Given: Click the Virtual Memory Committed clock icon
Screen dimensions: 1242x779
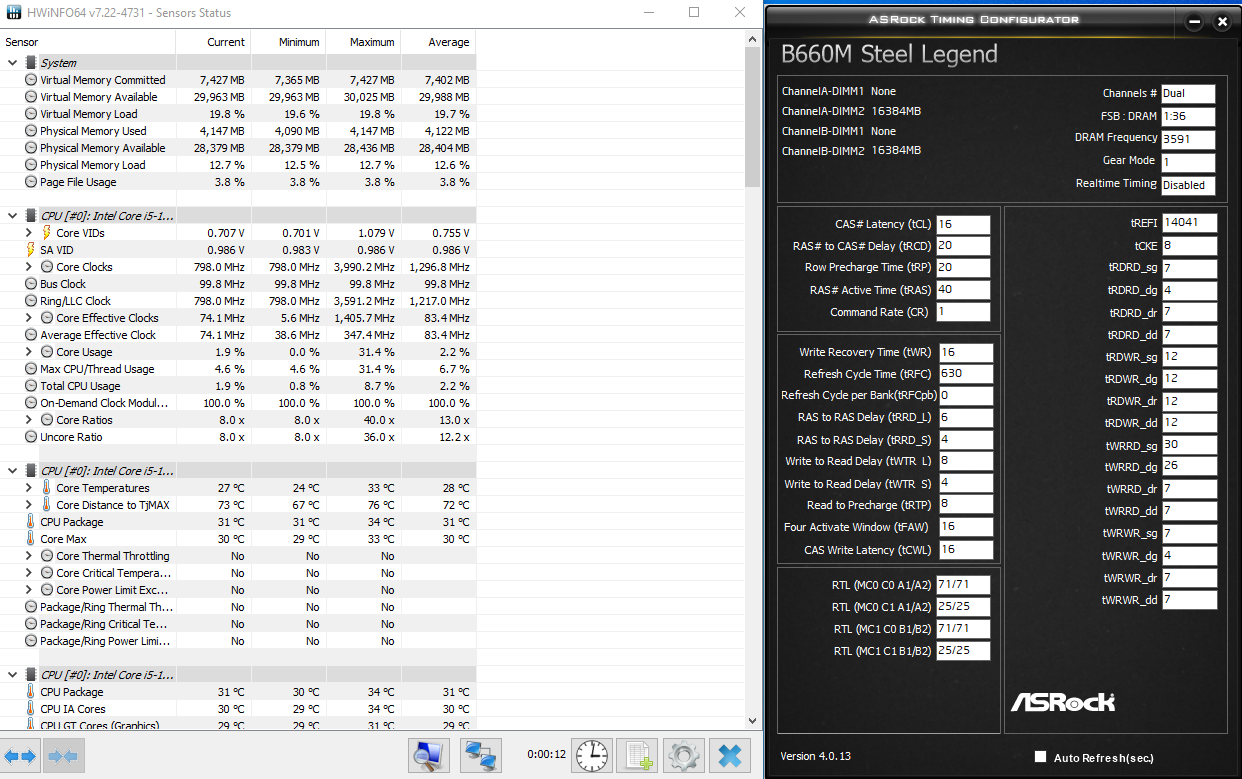Looking at the screenshot, I should coord(31,80).
